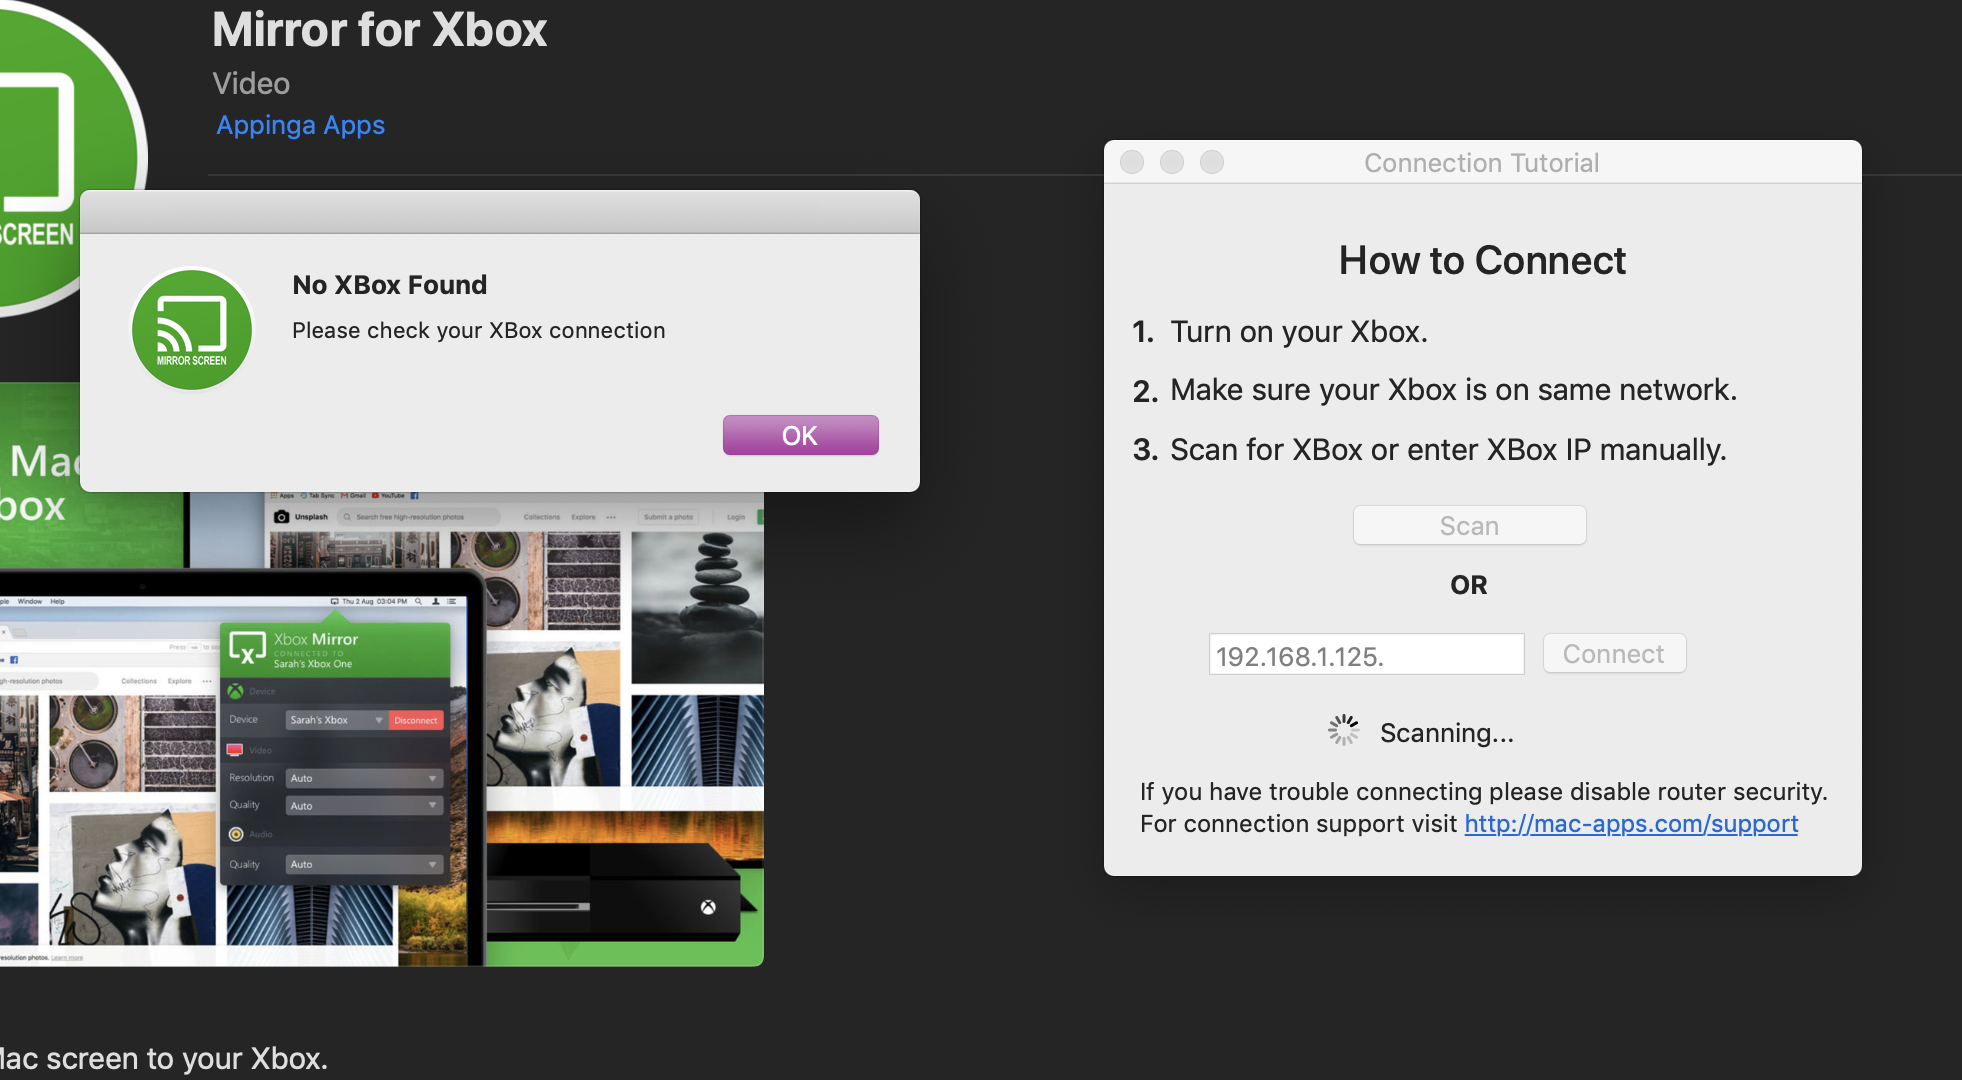Click 'Scan for XBox or enter XBox IP manually.'
Image resolution: width=1962 pixels, height=1080 pixels.
click(x=1448, y=449)
